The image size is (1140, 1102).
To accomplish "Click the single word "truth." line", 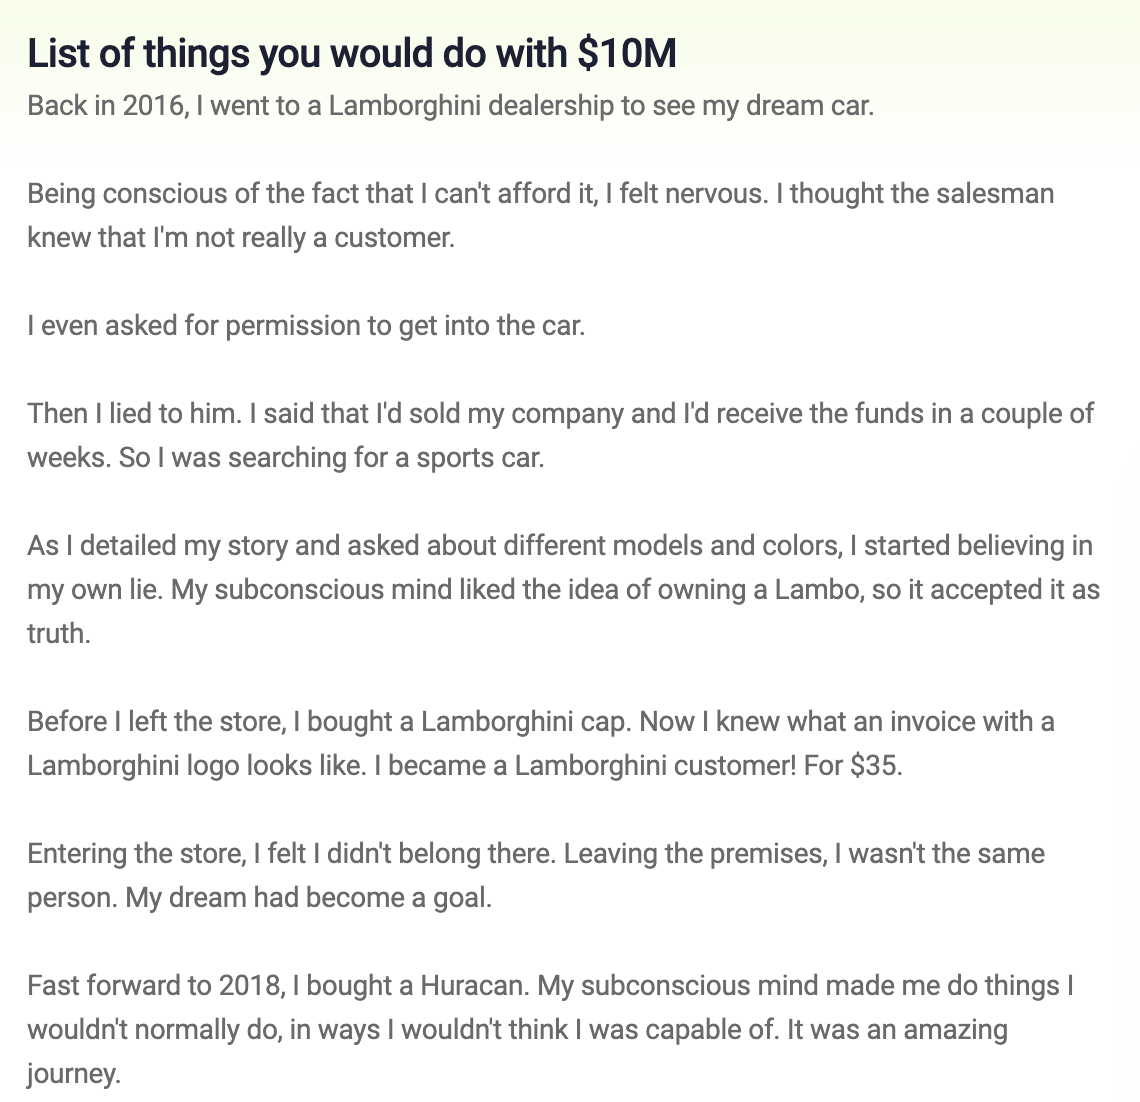I will 59,633.
